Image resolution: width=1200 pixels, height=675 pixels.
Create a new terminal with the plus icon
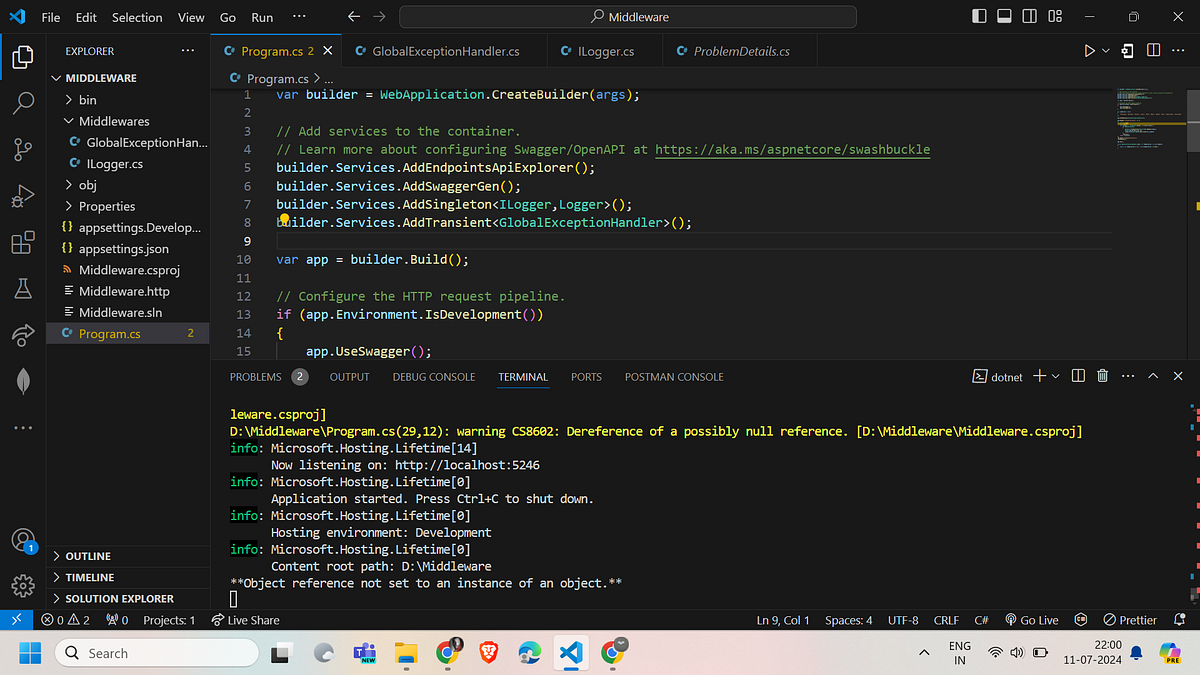click(1041, 375)
